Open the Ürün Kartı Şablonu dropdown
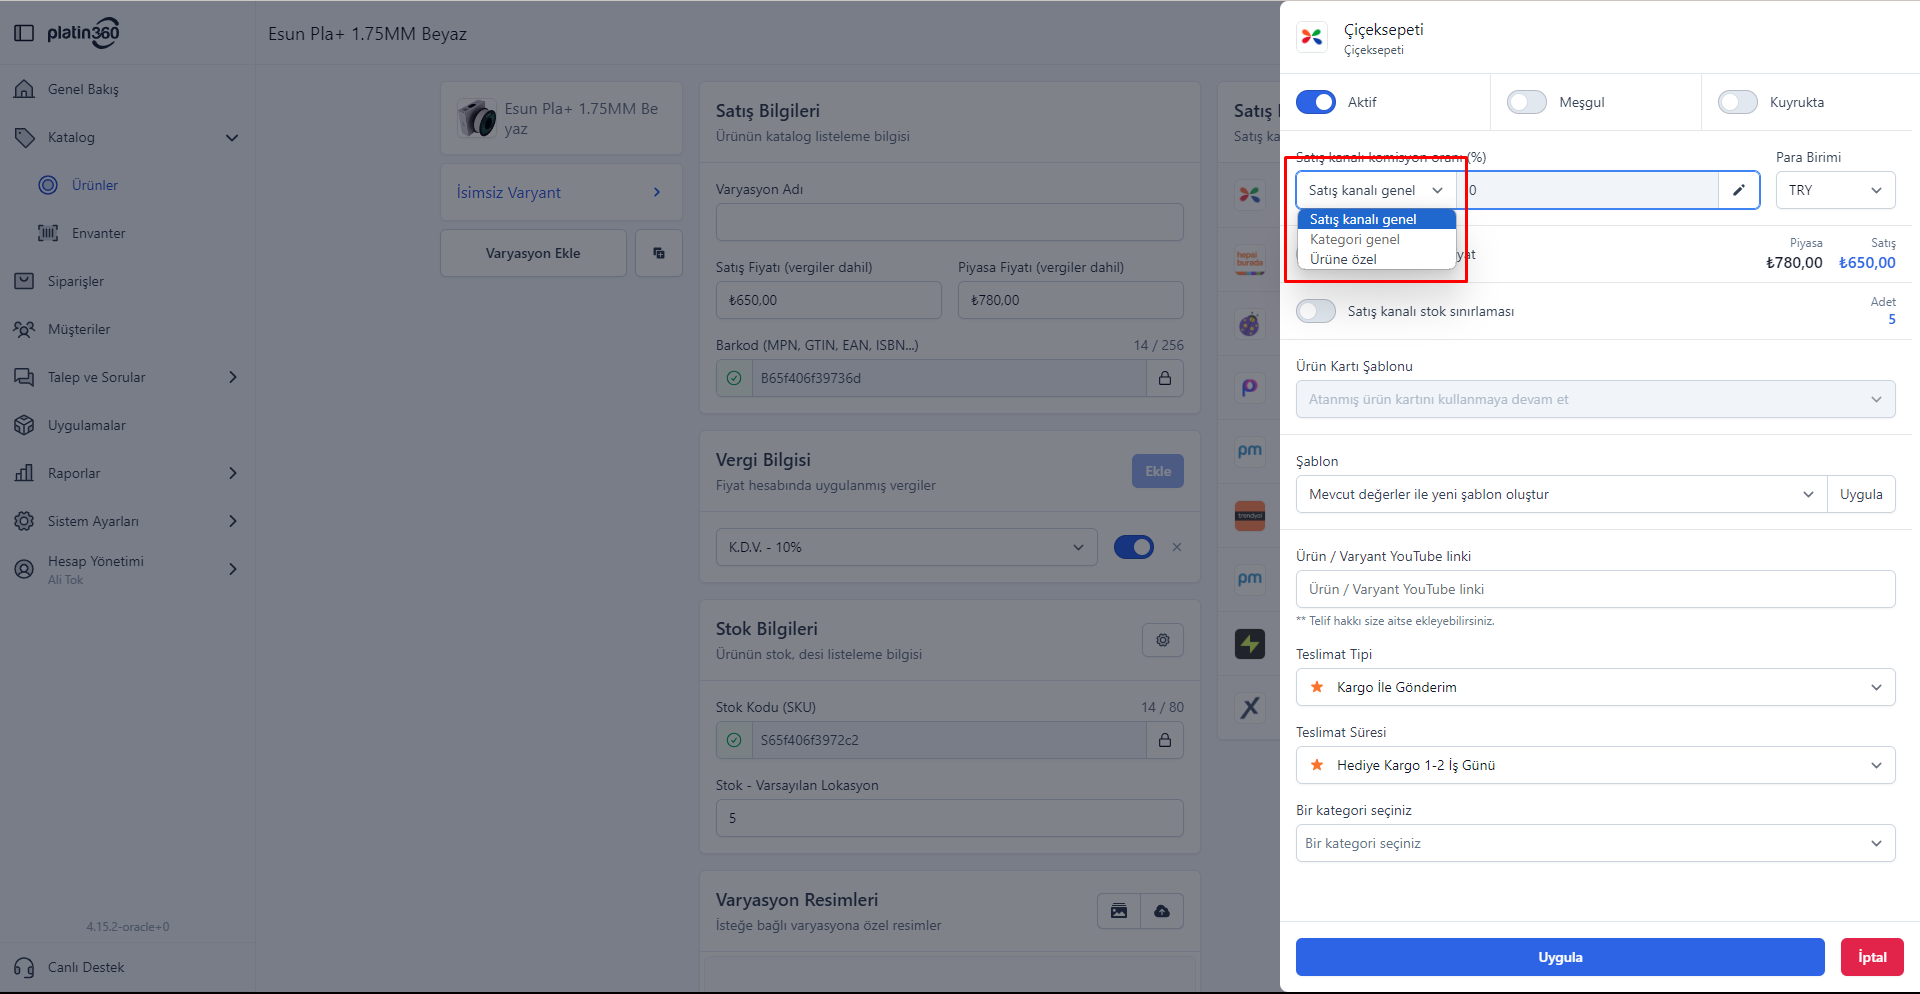 pos(1596,399)
